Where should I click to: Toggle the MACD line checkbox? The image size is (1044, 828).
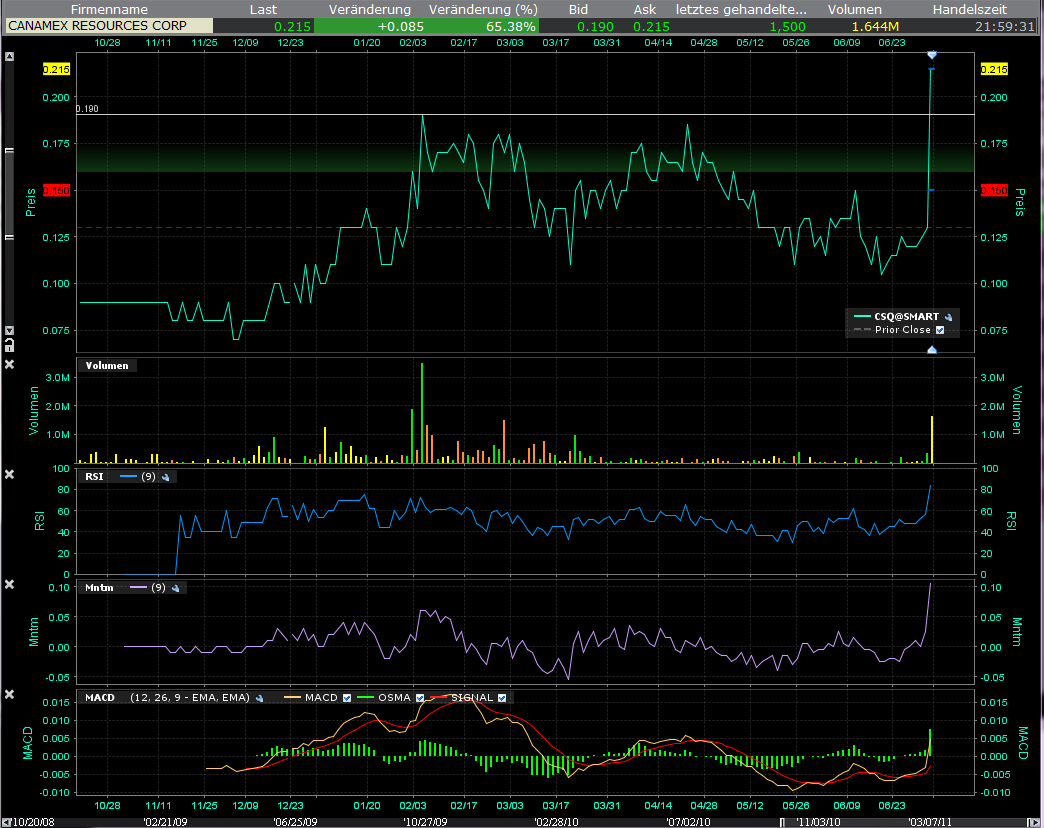pyautogui.click(x=347, y=698)
